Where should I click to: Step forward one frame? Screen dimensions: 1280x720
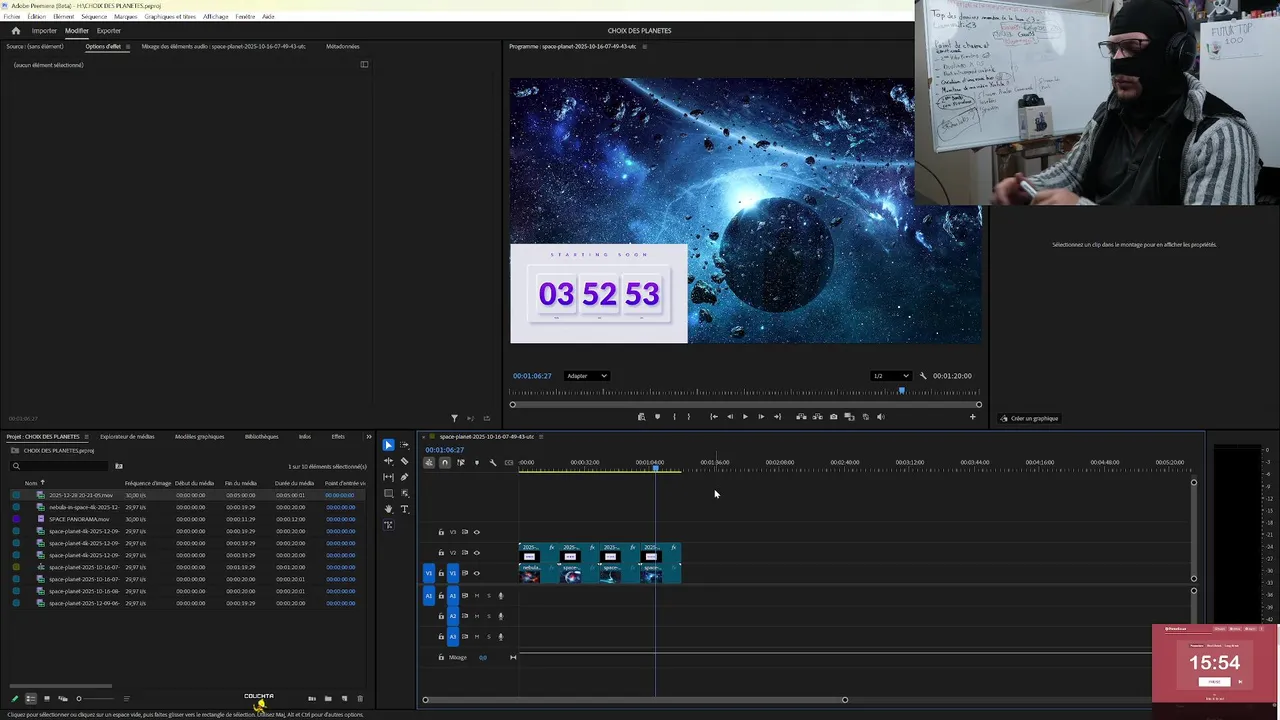tap(761, 417)
